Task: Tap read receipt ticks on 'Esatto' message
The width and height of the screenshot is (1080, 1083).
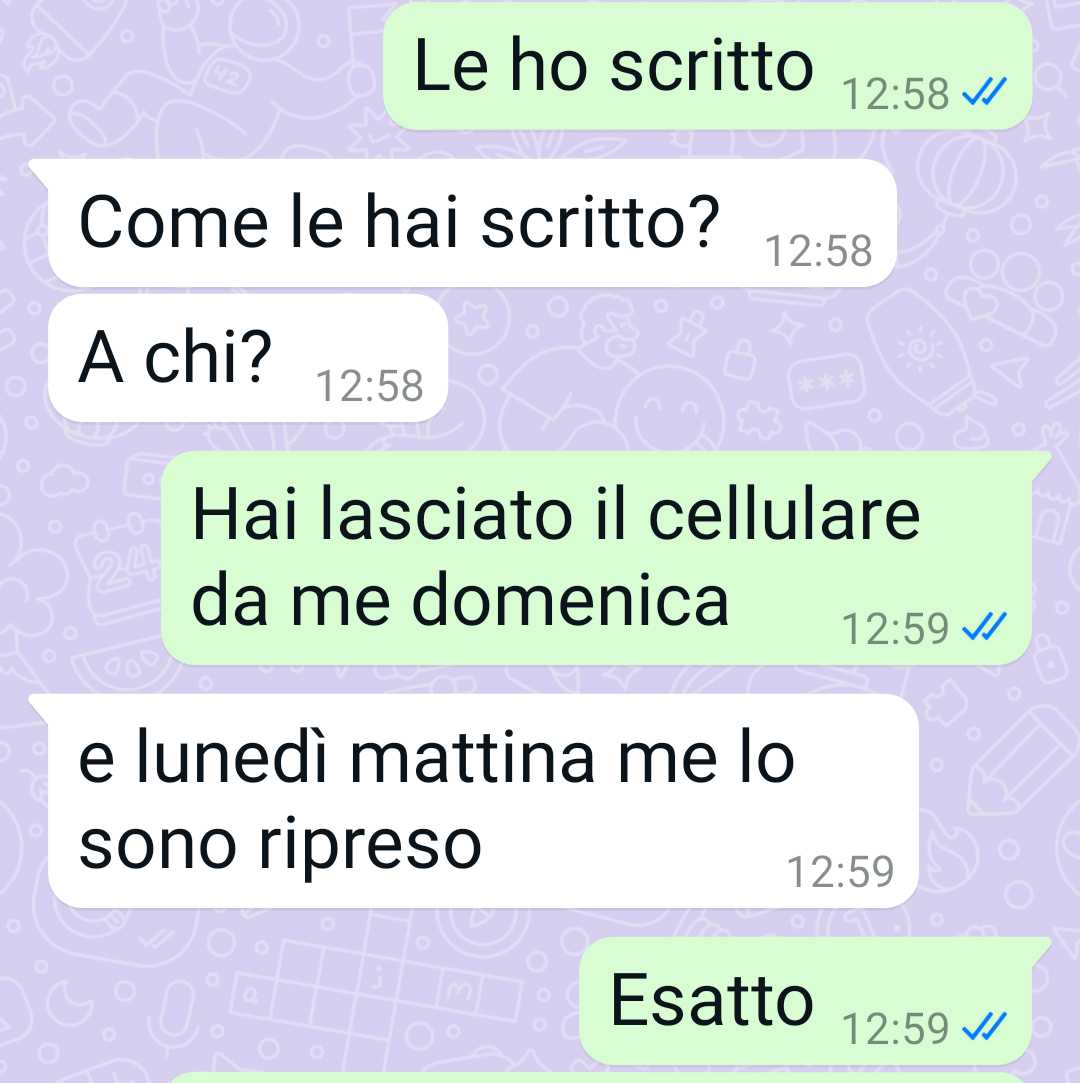Action: point(985,1026)
